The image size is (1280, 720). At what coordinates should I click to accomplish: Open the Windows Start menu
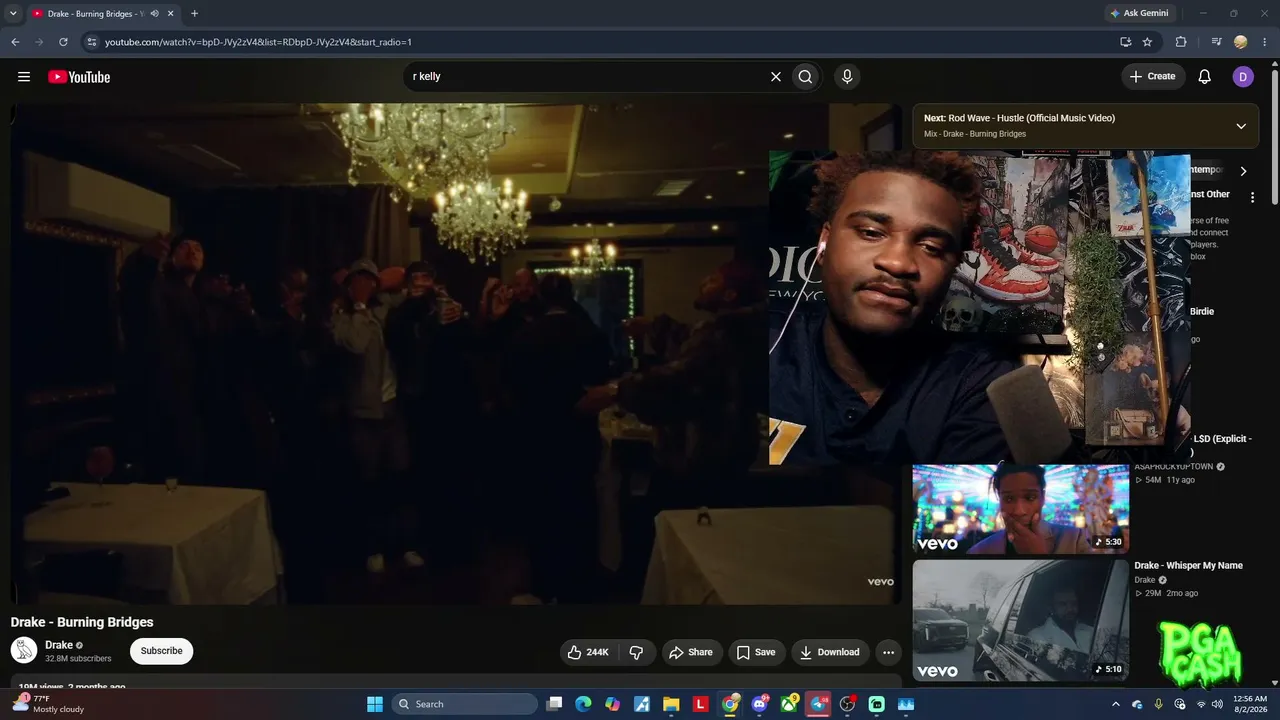tap(375, 704)
